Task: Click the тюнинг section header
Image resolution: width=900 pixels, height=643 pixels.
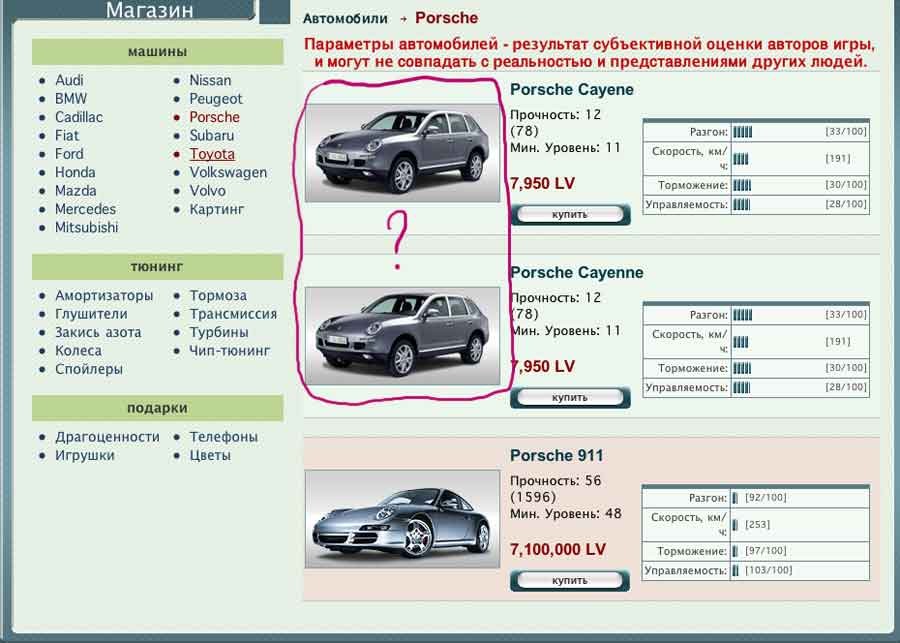Action: click(x=157, y=267)
